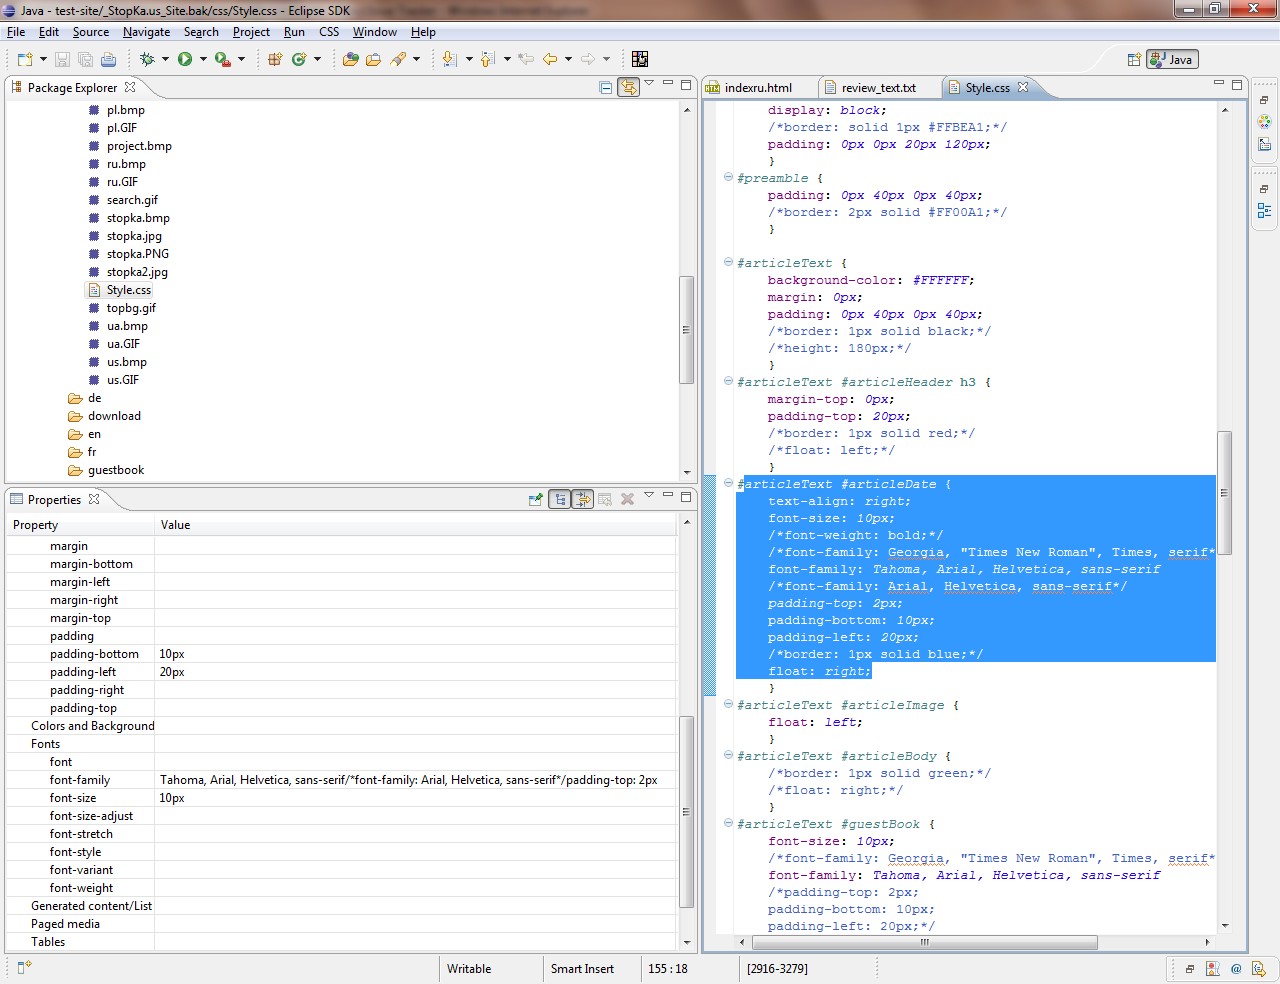The height and width of the screenshot is (984, 1280).
Task: Click the Open Perspective icon
Action: tap(1134, 60)
